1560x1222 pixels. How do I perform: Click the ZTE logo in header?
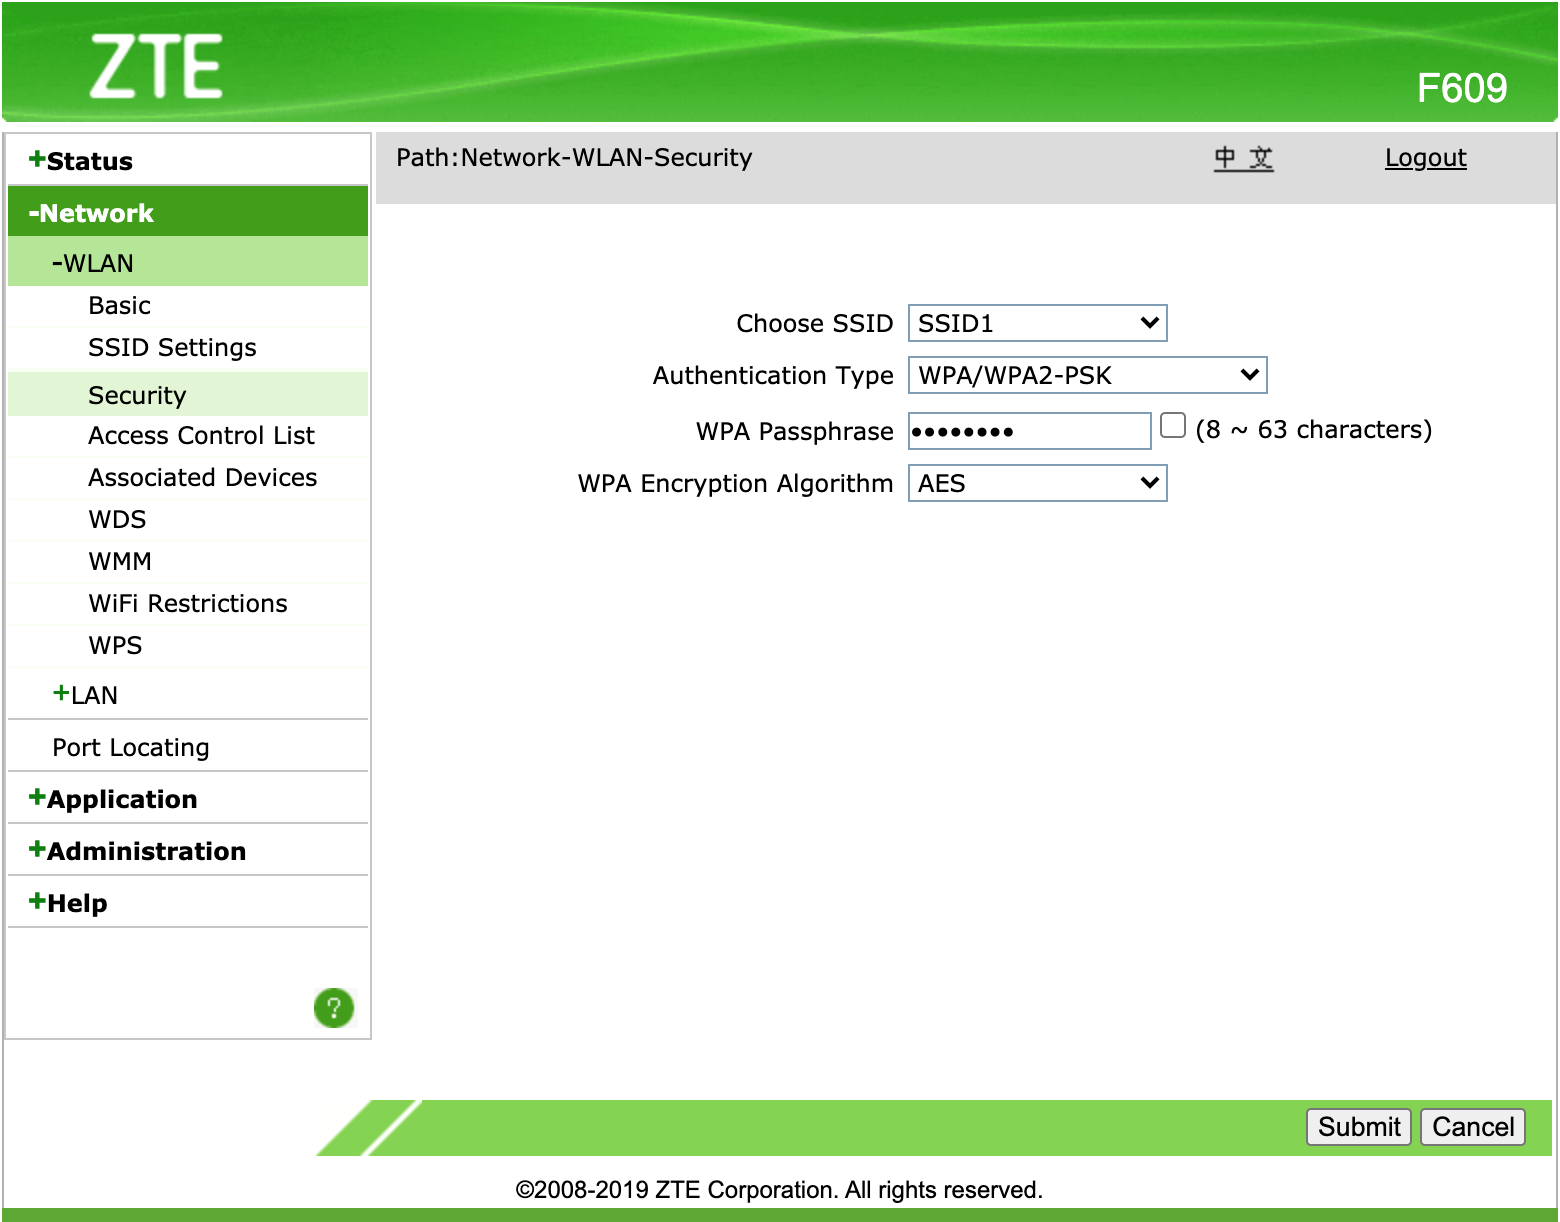pos(156,67)
